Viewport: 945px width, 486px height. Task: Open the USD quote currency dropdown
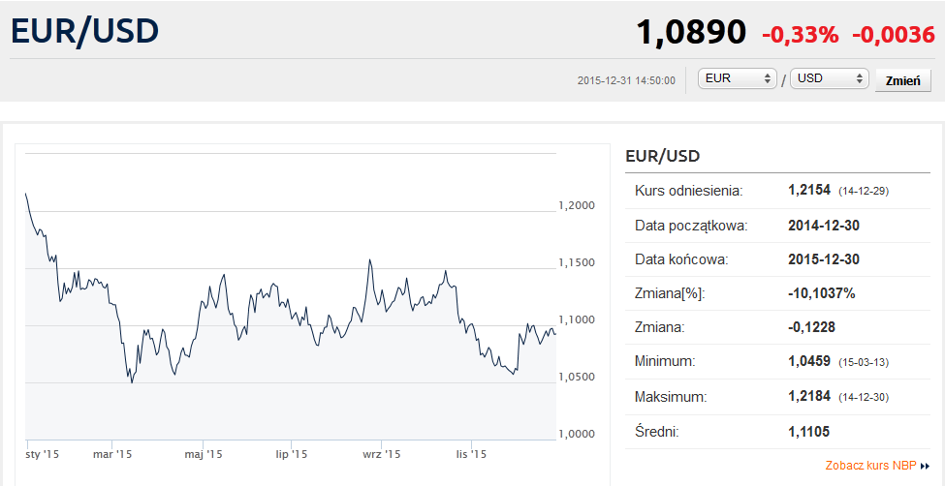(x=829, y=79)
